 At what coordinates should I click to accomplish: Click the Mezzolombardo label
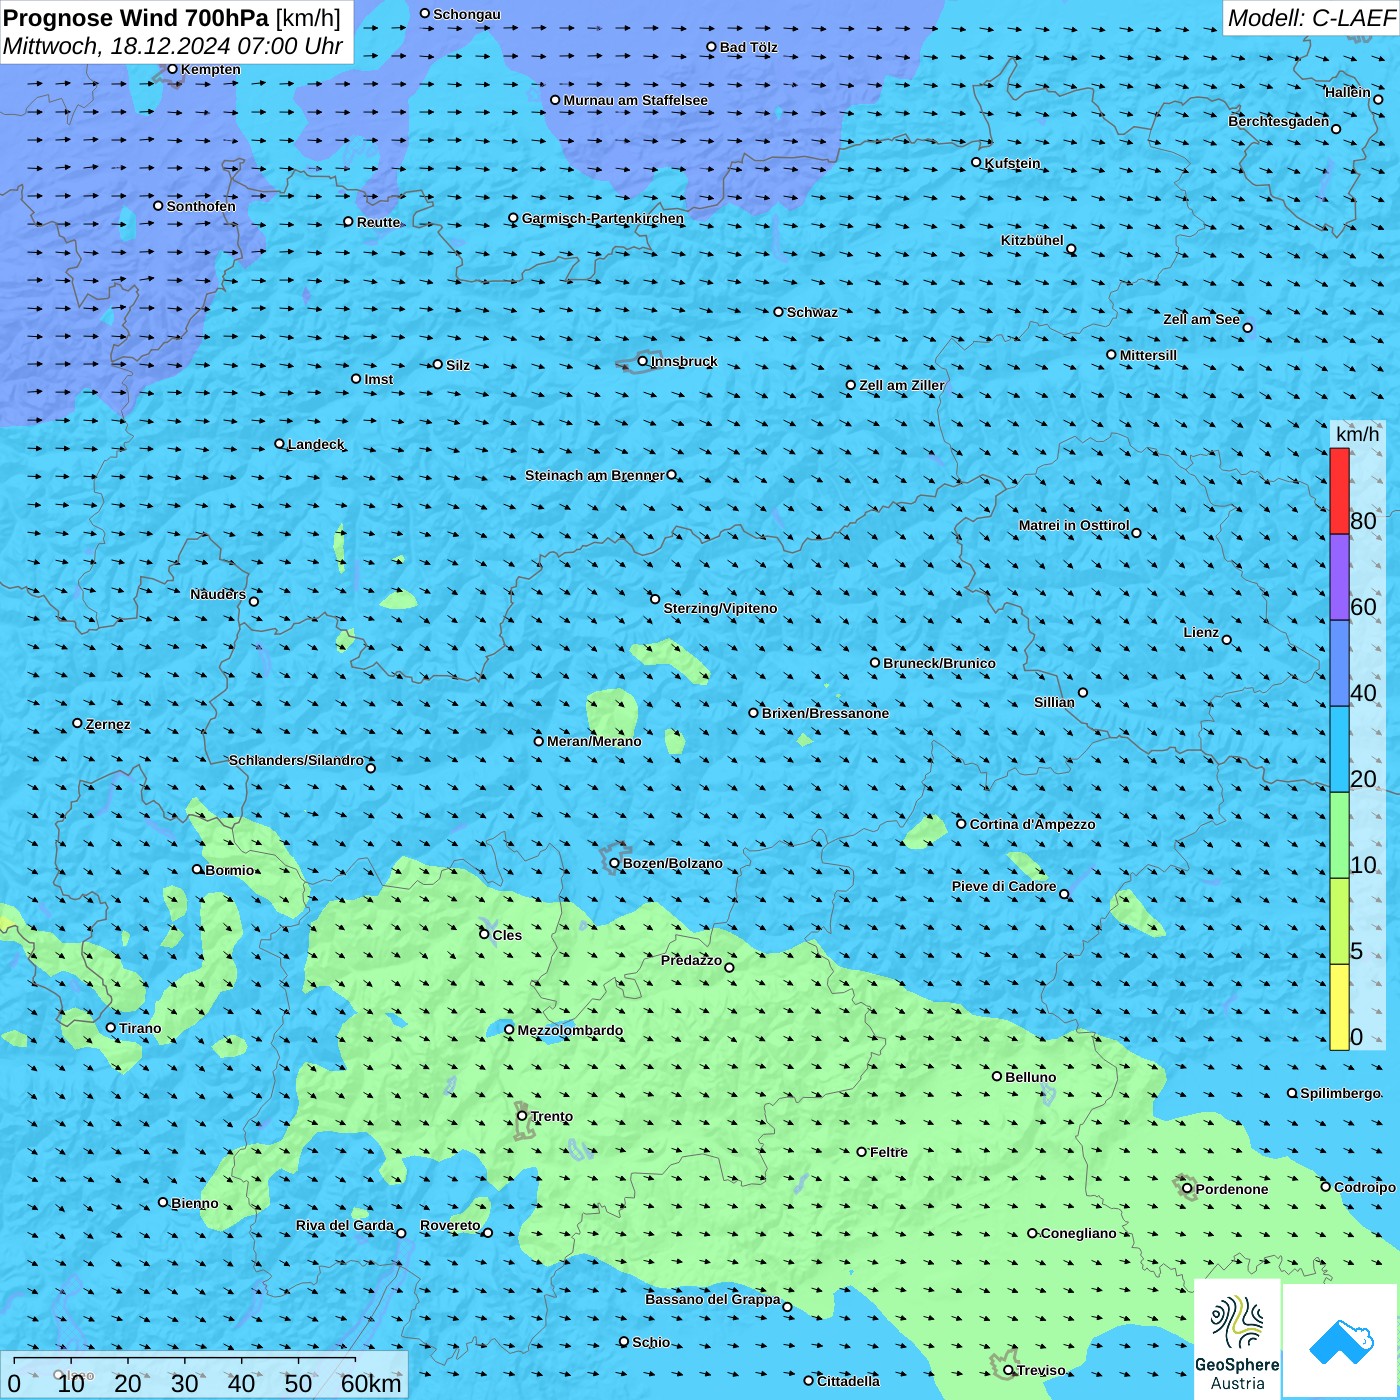570,1030
